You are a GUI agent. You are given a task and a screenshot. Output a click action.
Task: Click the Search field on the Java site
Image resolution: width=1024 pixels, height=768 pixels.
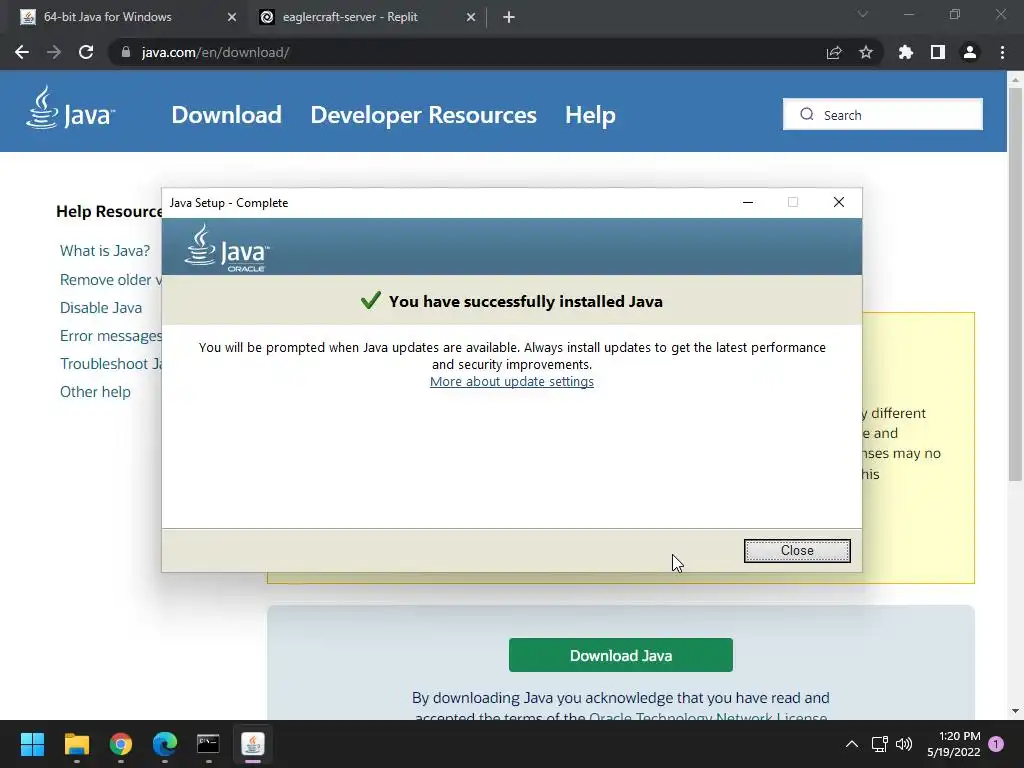pyautogui.click(x=882, y=114)
